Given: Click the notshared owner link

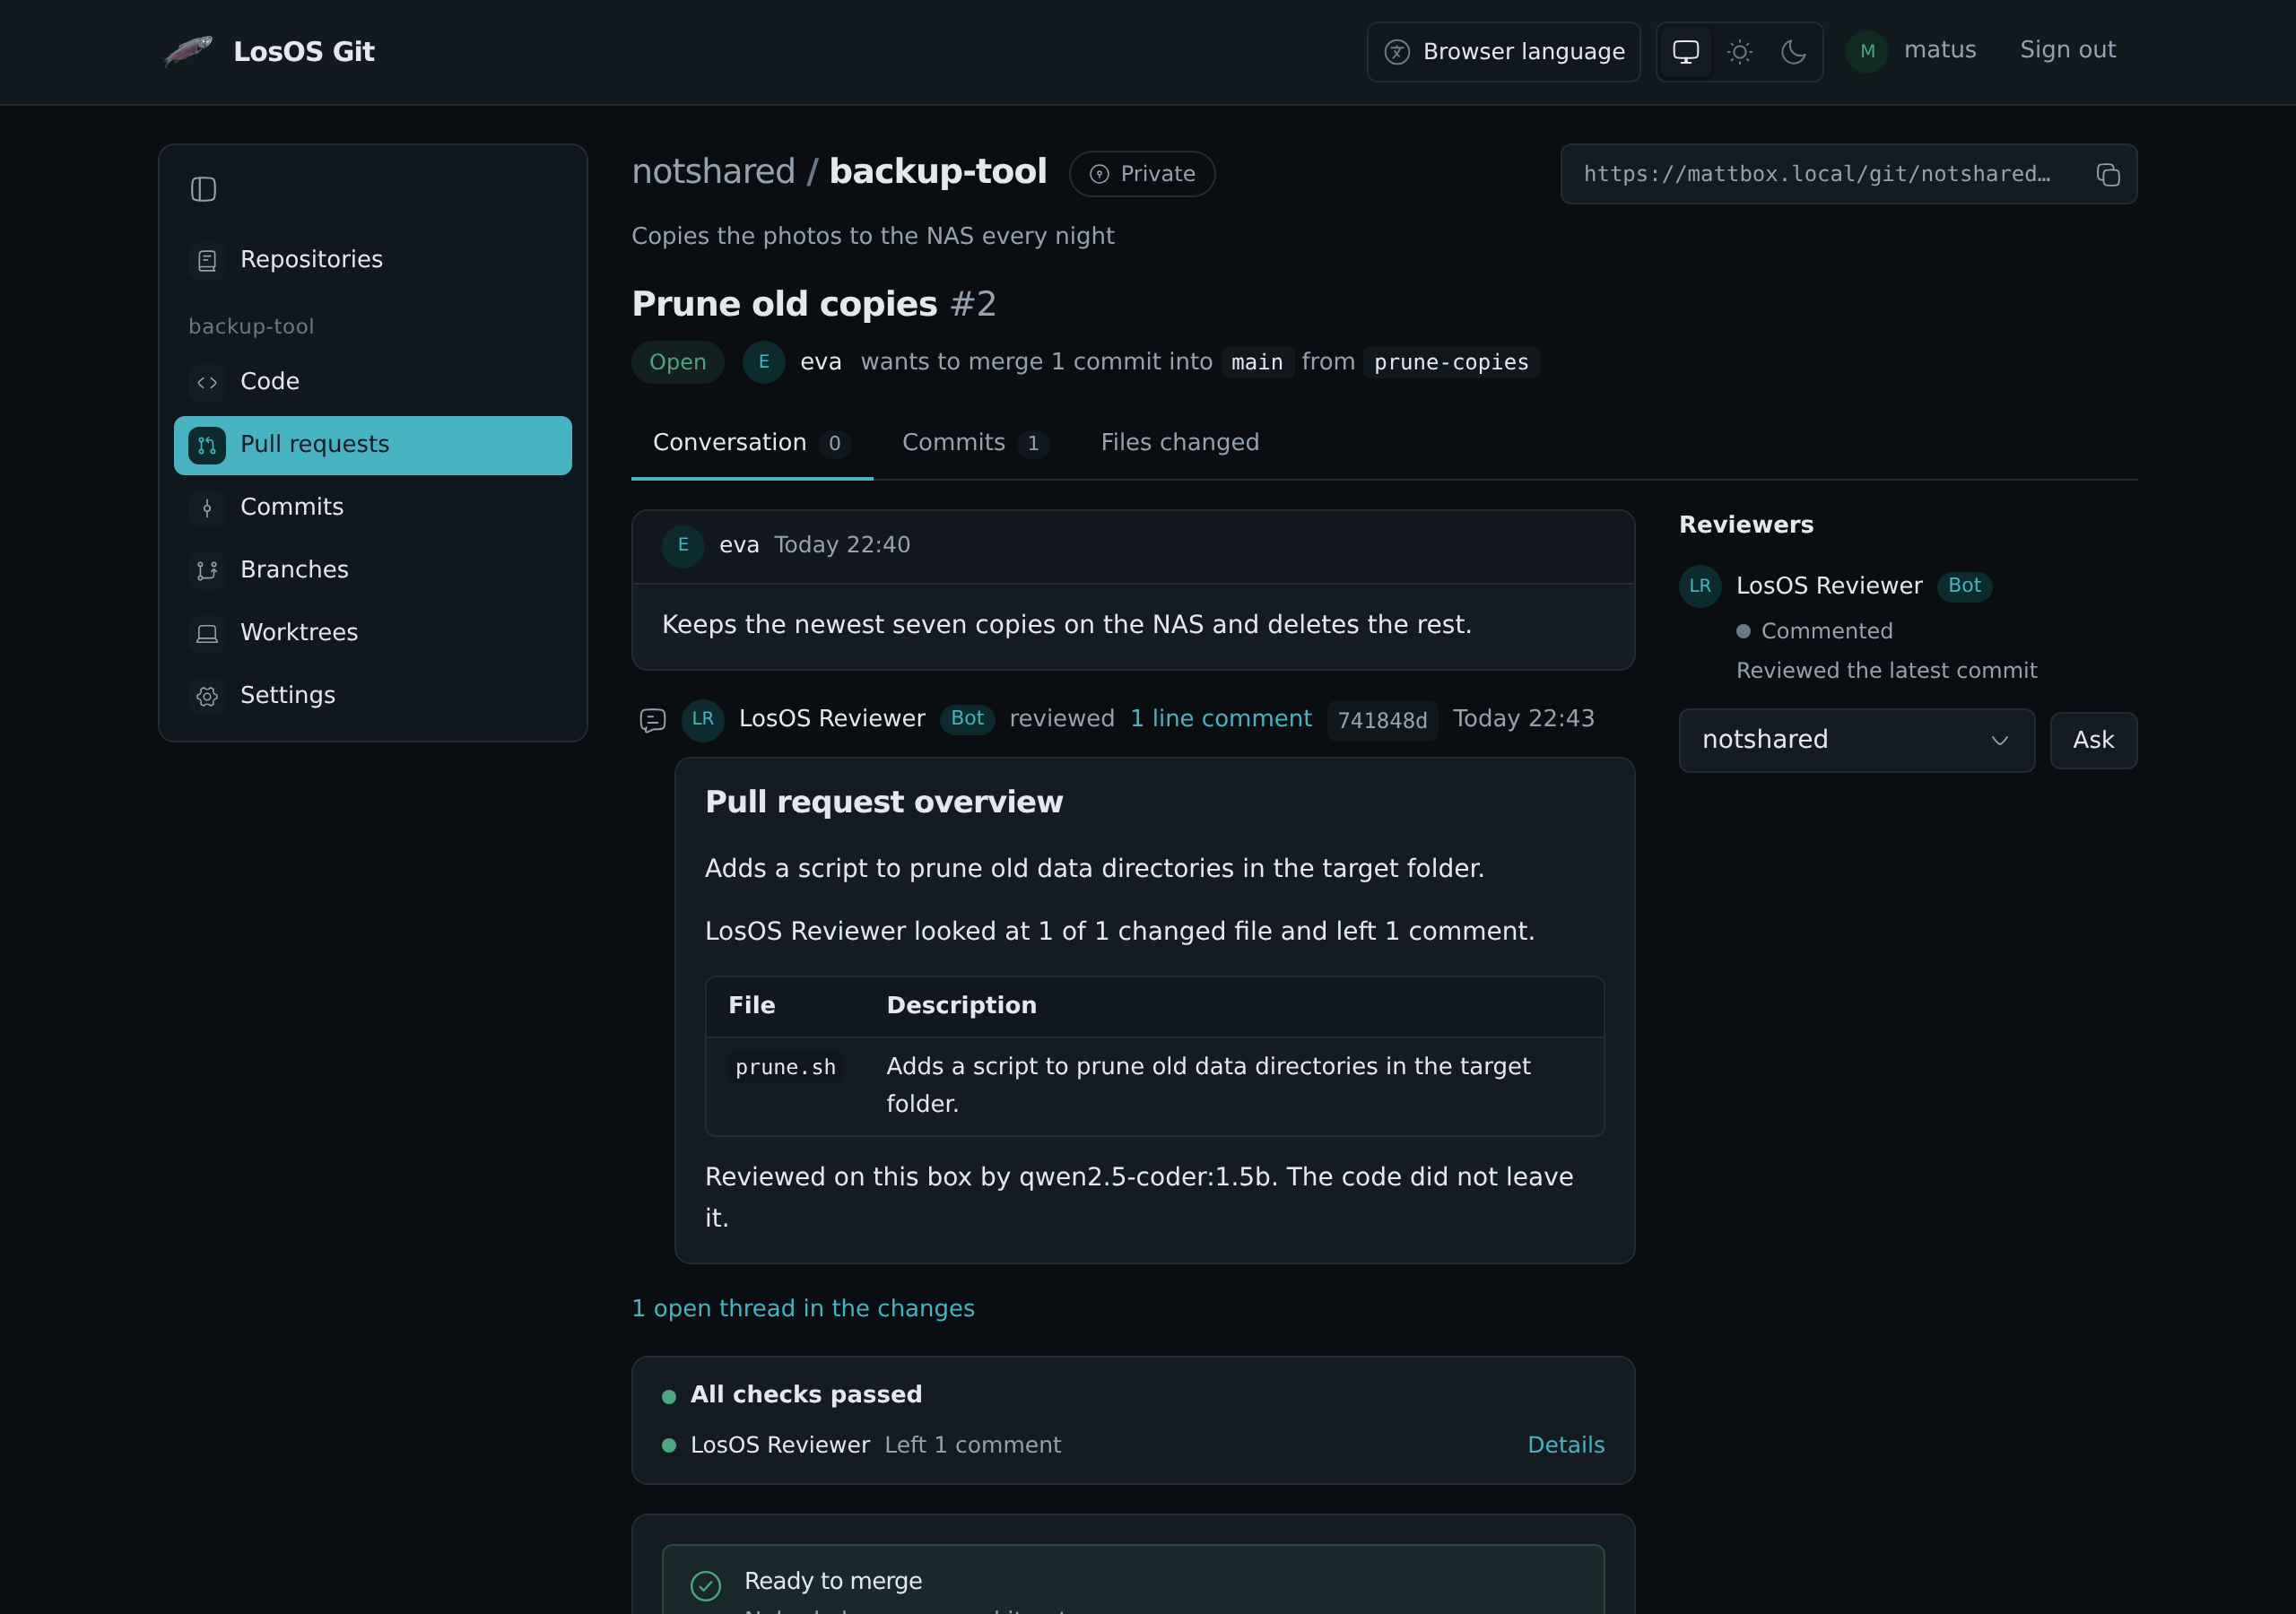Looking at the screenshot, I should [713, 172].
